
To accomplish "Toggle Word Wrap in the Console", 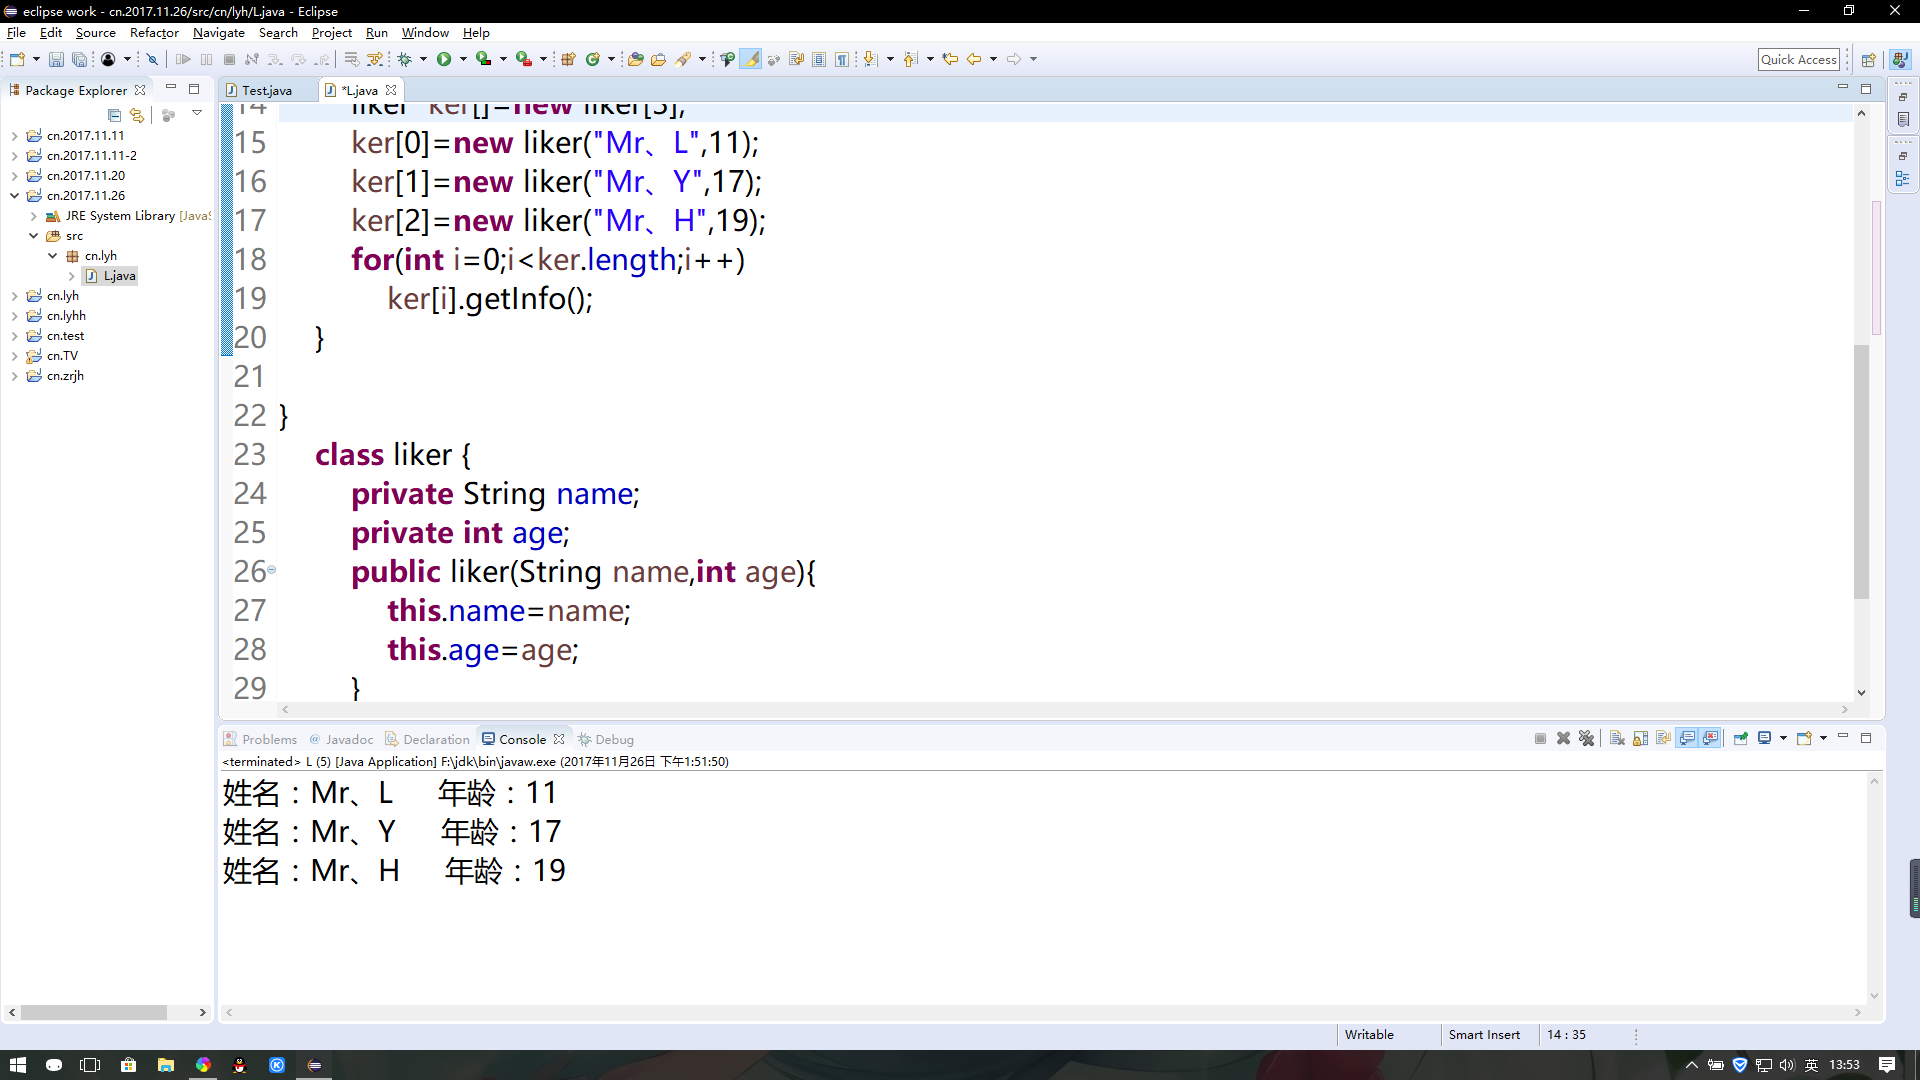I will point(1663,738).
